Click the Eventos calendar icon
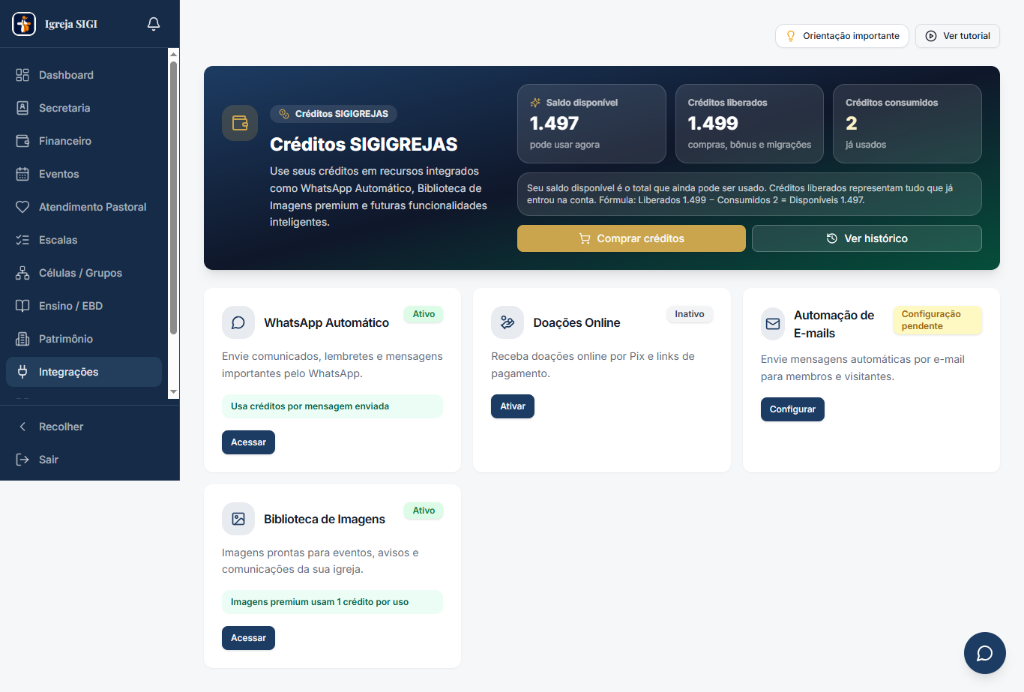 pyautogui.click(x=22, y=174)
